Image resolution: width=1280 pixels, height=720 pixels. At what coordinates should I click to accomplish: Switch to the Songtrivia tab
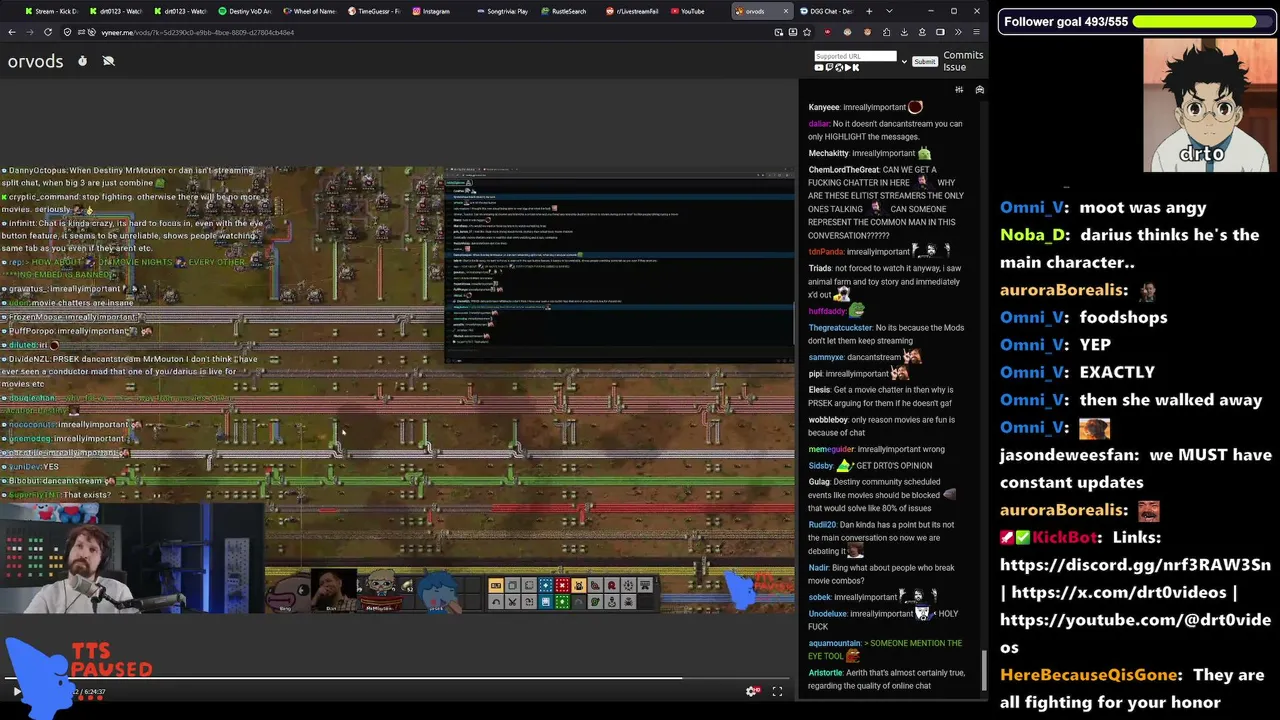click(x=502, y=11)
